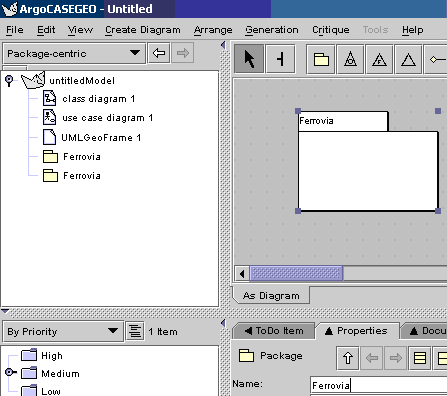Click the Properties back arrow button

372,358
